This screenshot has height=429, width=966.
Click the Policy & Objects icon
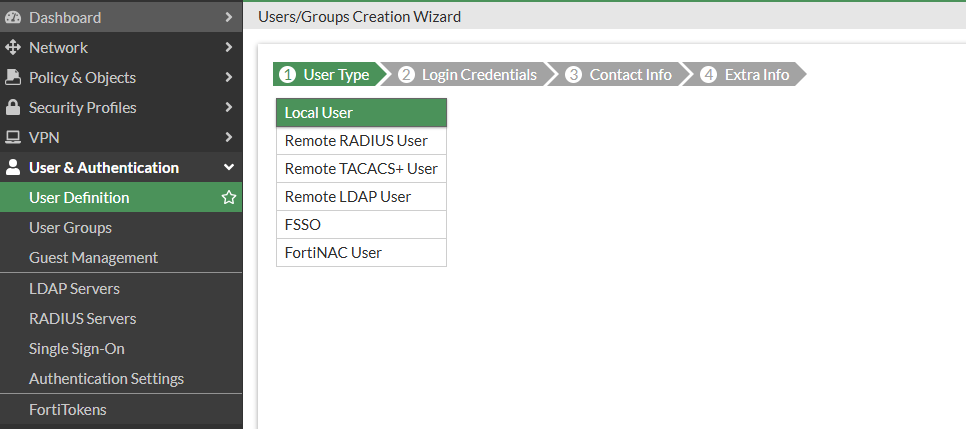(x=12, y=77)
